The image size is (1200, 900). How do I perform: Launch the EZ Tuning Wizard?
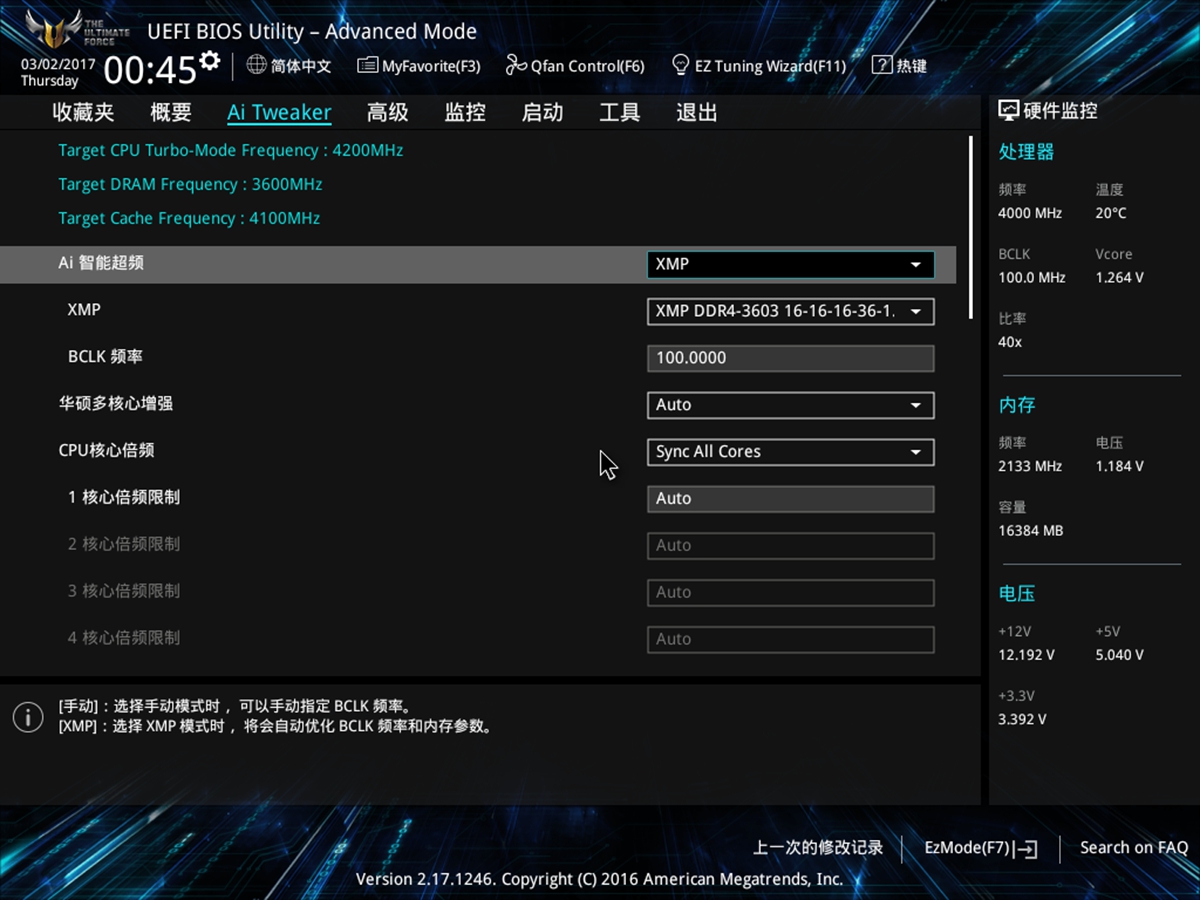point(758,65)
